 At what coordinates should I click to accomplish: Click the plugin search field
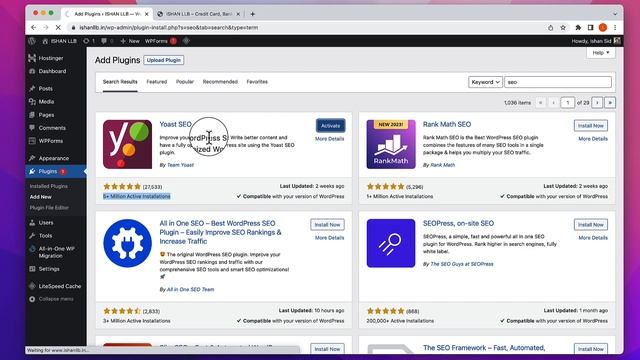[x=558, y=82]
